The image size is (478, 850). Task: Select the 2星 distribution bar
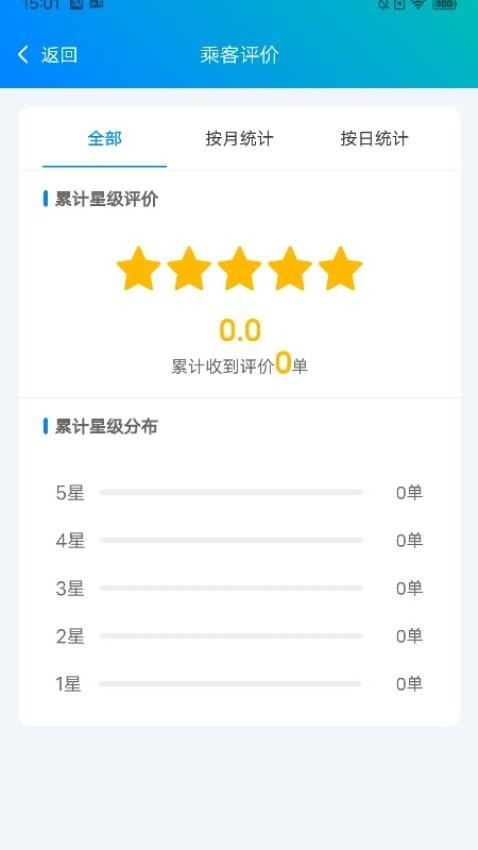231,636
